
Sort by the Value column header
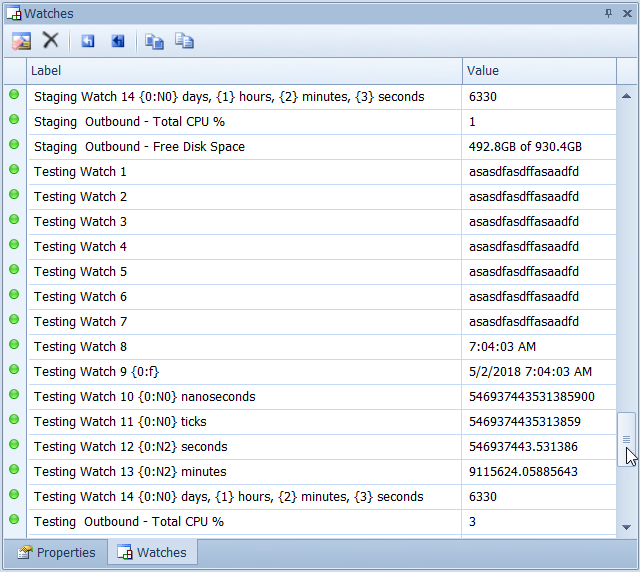538,71
